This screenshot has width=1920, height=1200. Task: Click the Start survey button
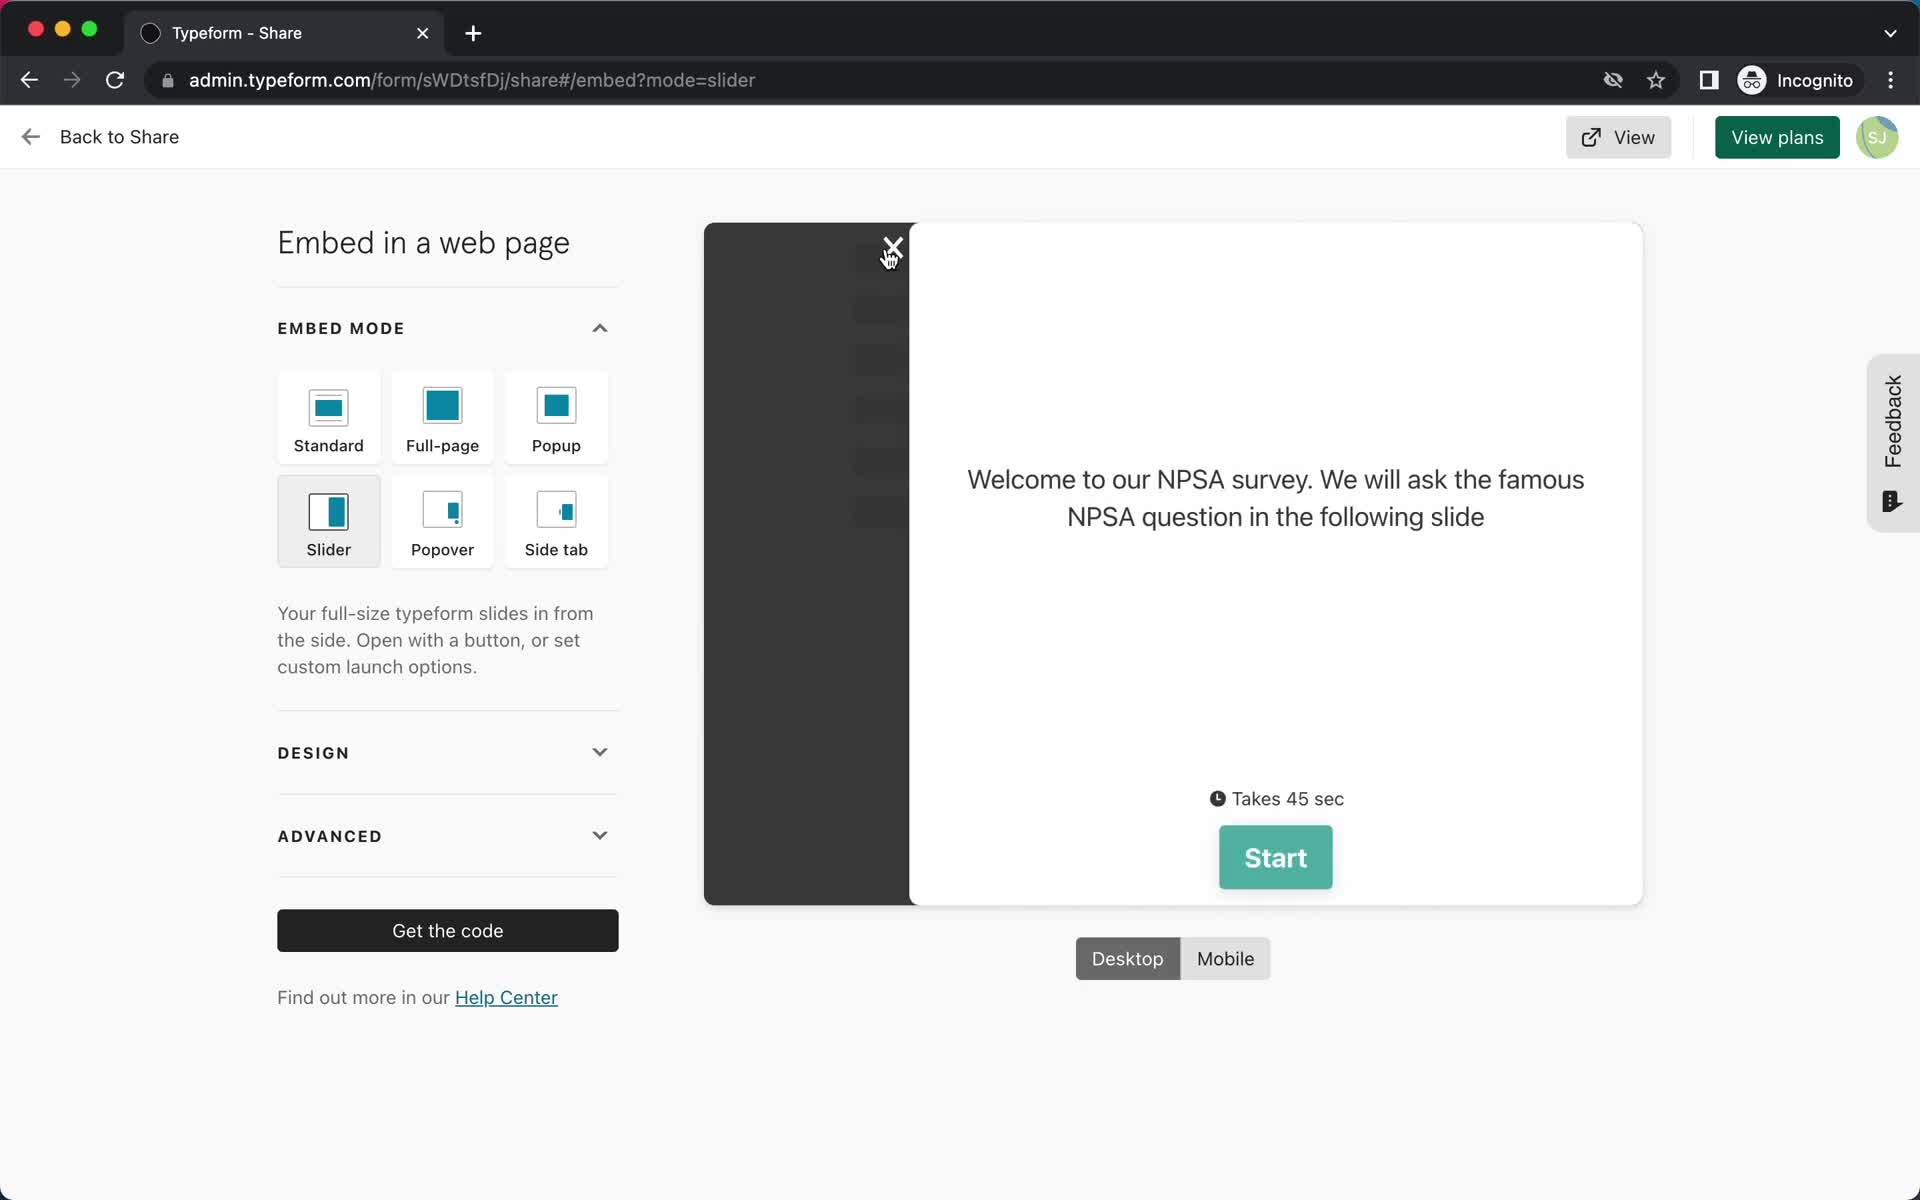pyautogui.click(x=1276, y=857)
